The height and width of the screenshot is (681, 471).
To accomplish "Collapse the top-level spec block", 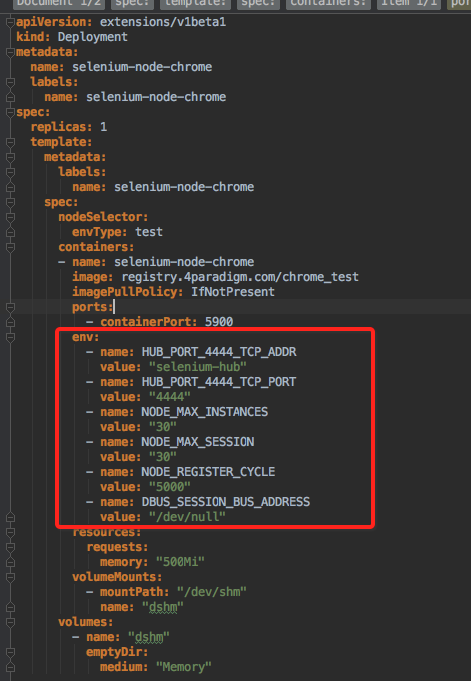I will (x=10, y=112).
